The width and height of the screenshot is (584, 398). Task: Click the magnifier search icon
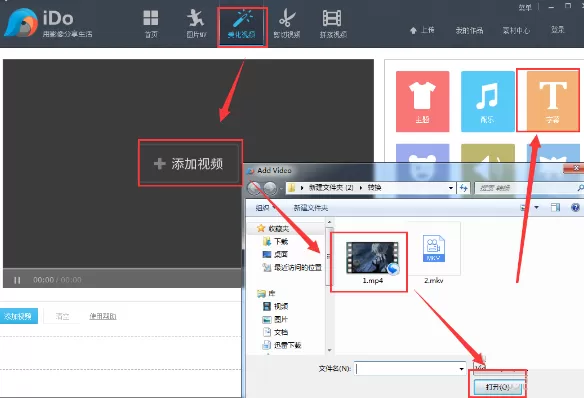pyautogui.click(x=580, y=188)
